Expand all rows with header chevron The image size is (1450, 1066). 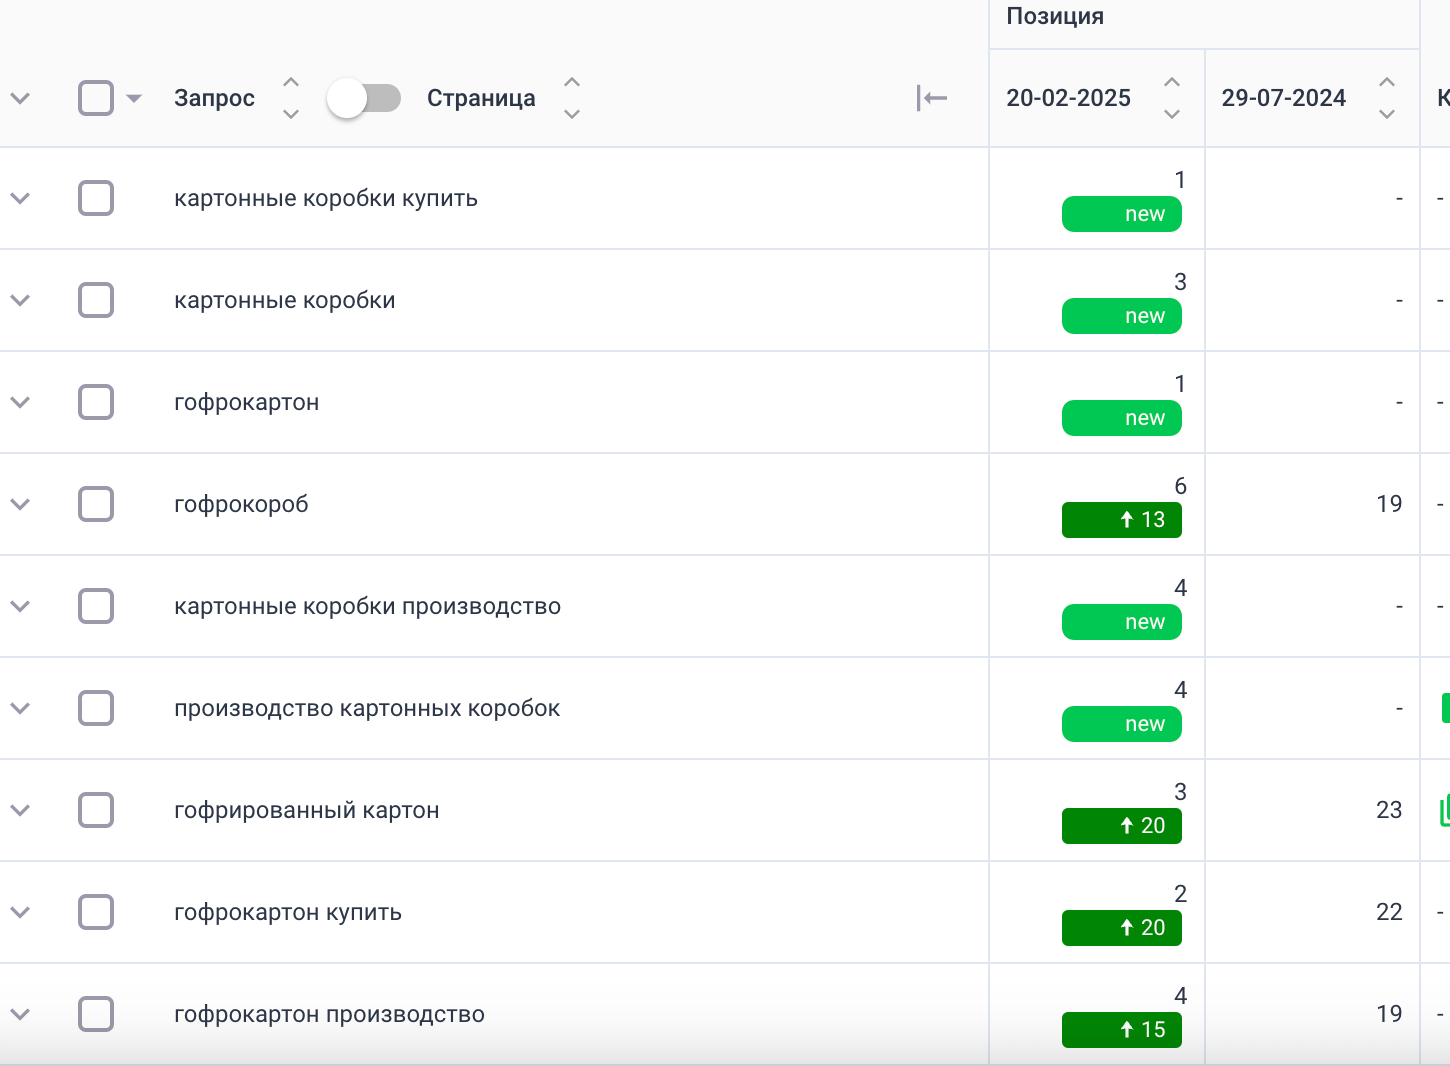(x=20, y=98)
